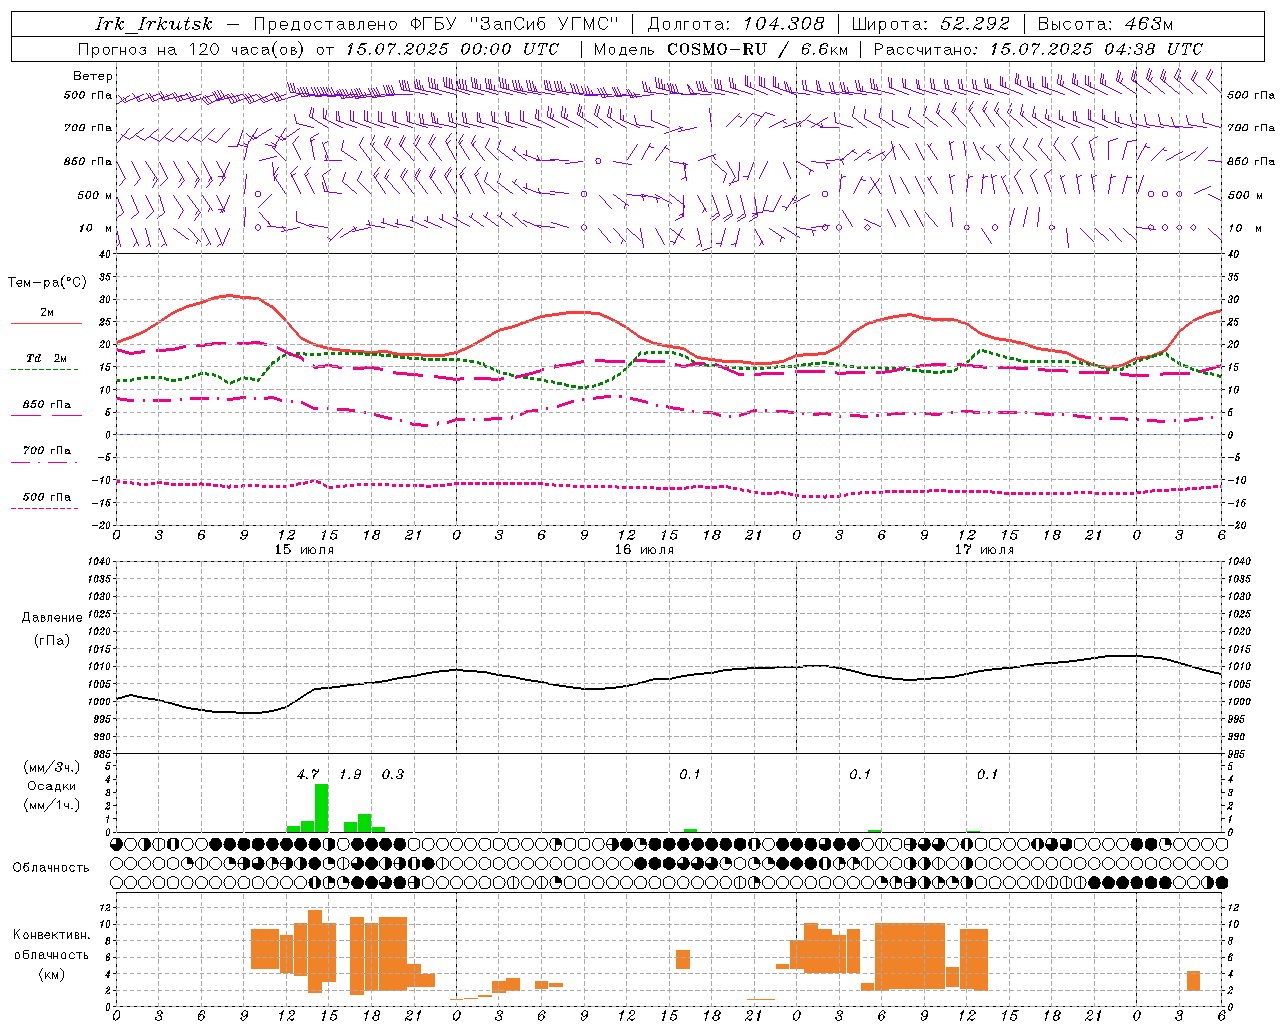Image resolution: width=1280 pixels, height=1024 pixels.
Task: Click the precipitation total "4.7"
Action: (308, 775)
